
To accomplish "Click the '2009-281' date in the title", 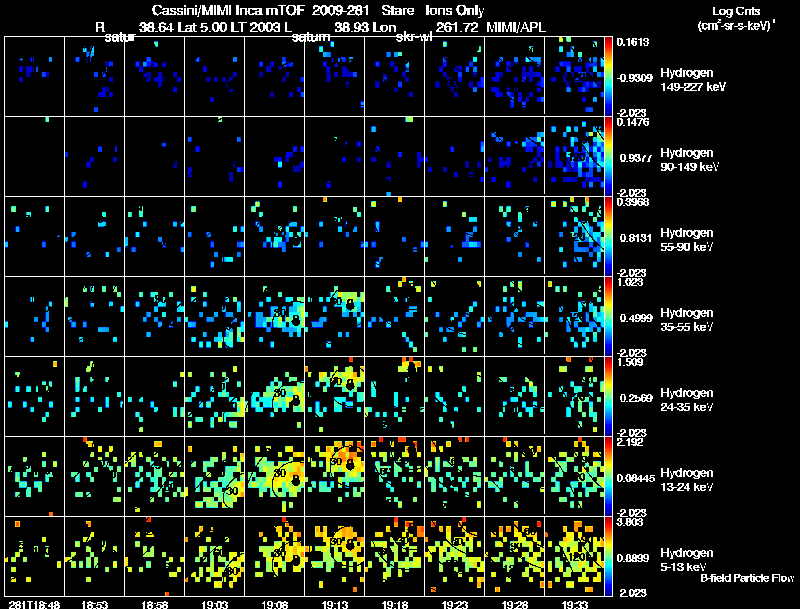I will click(x=339, y=10).
